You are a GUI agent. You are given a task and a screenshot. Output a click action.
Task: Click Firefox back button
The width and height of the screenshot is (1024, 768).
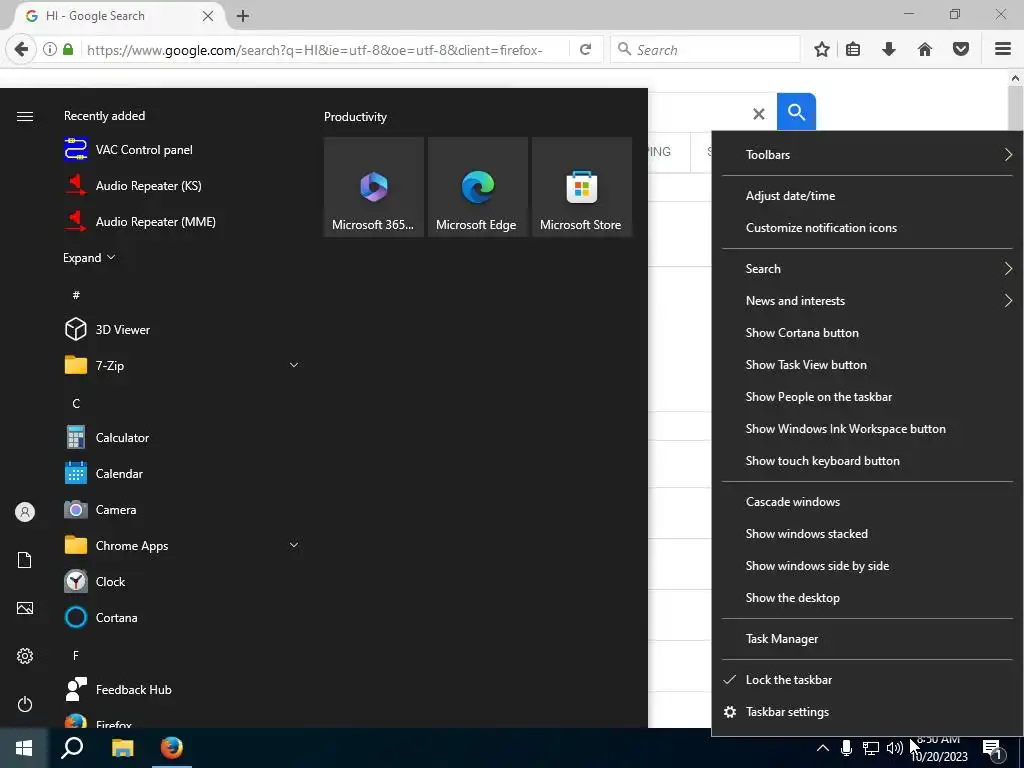[21, 49]
